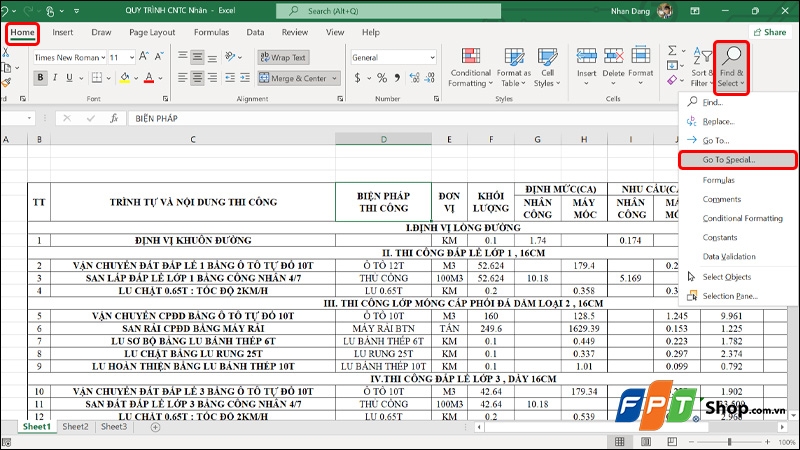
Task: Select column C header
Action: click(193, 139)
